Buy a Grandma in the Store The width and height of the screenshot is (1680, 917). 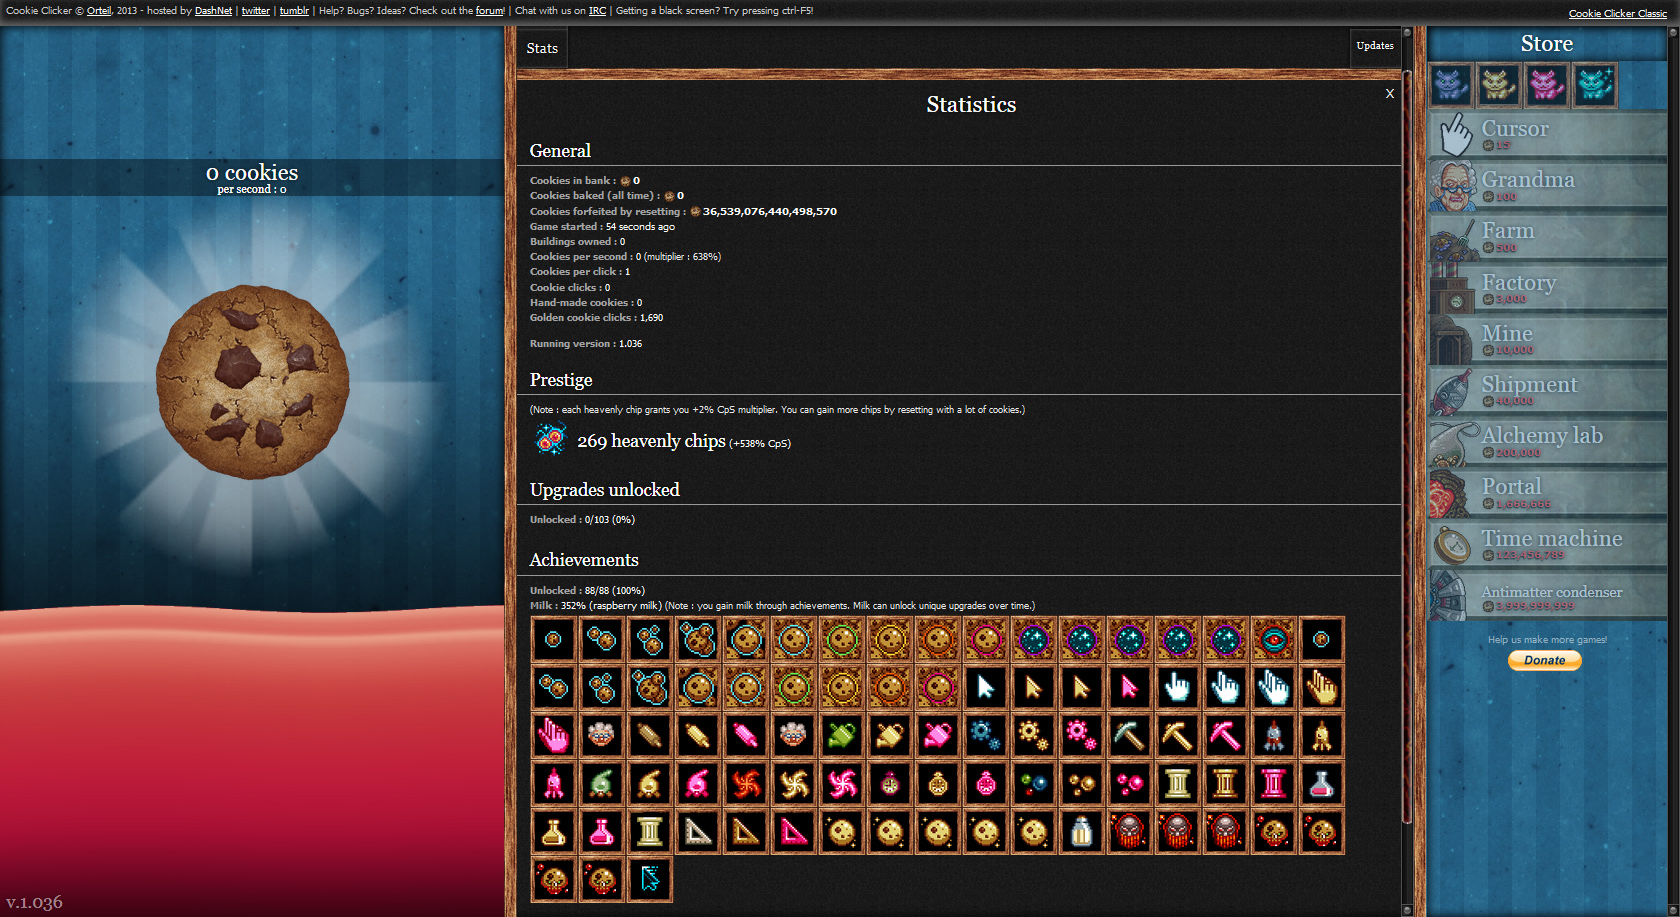[x=1548, y=186]
